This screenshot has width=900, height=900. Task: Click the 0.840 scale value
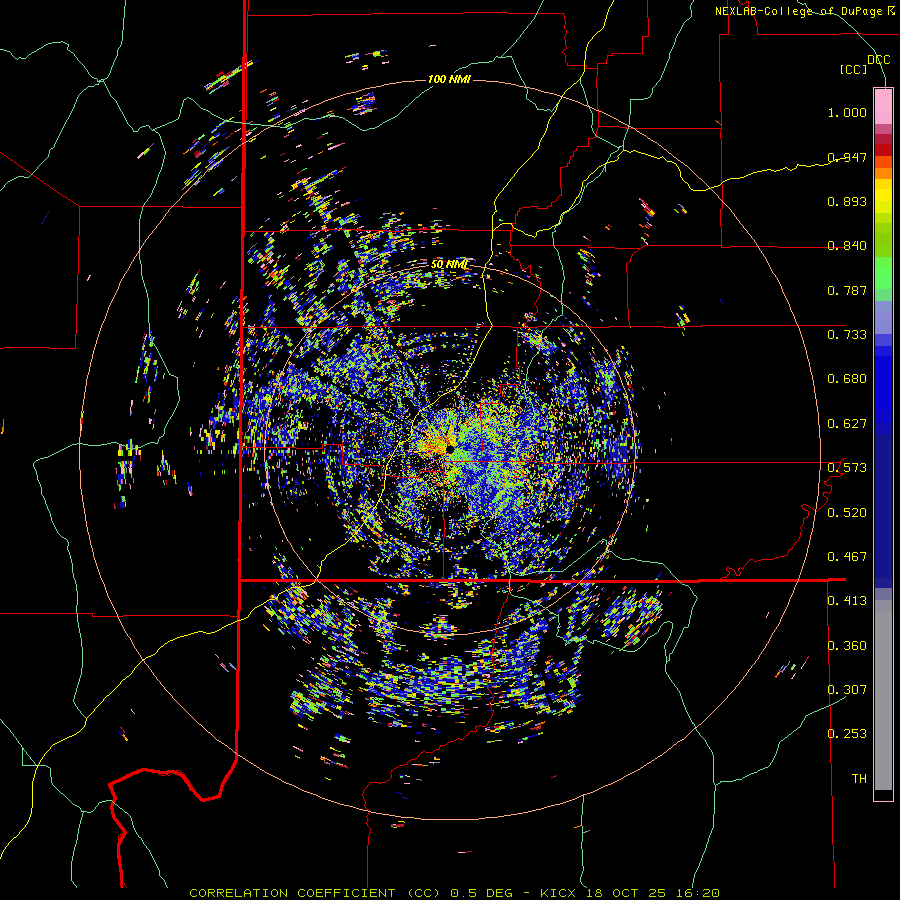[x=847, y=245]
